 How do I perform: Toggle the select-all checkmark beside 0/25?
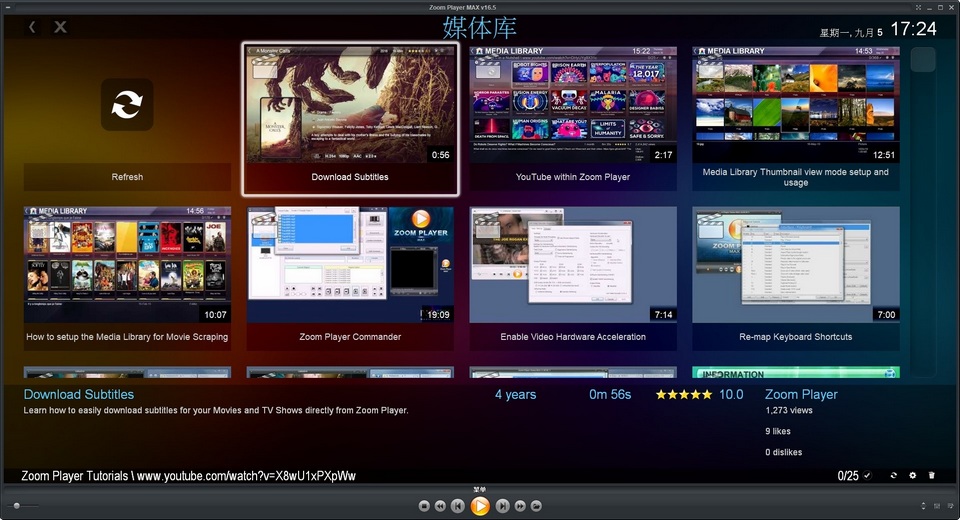[x=867, y=476]
